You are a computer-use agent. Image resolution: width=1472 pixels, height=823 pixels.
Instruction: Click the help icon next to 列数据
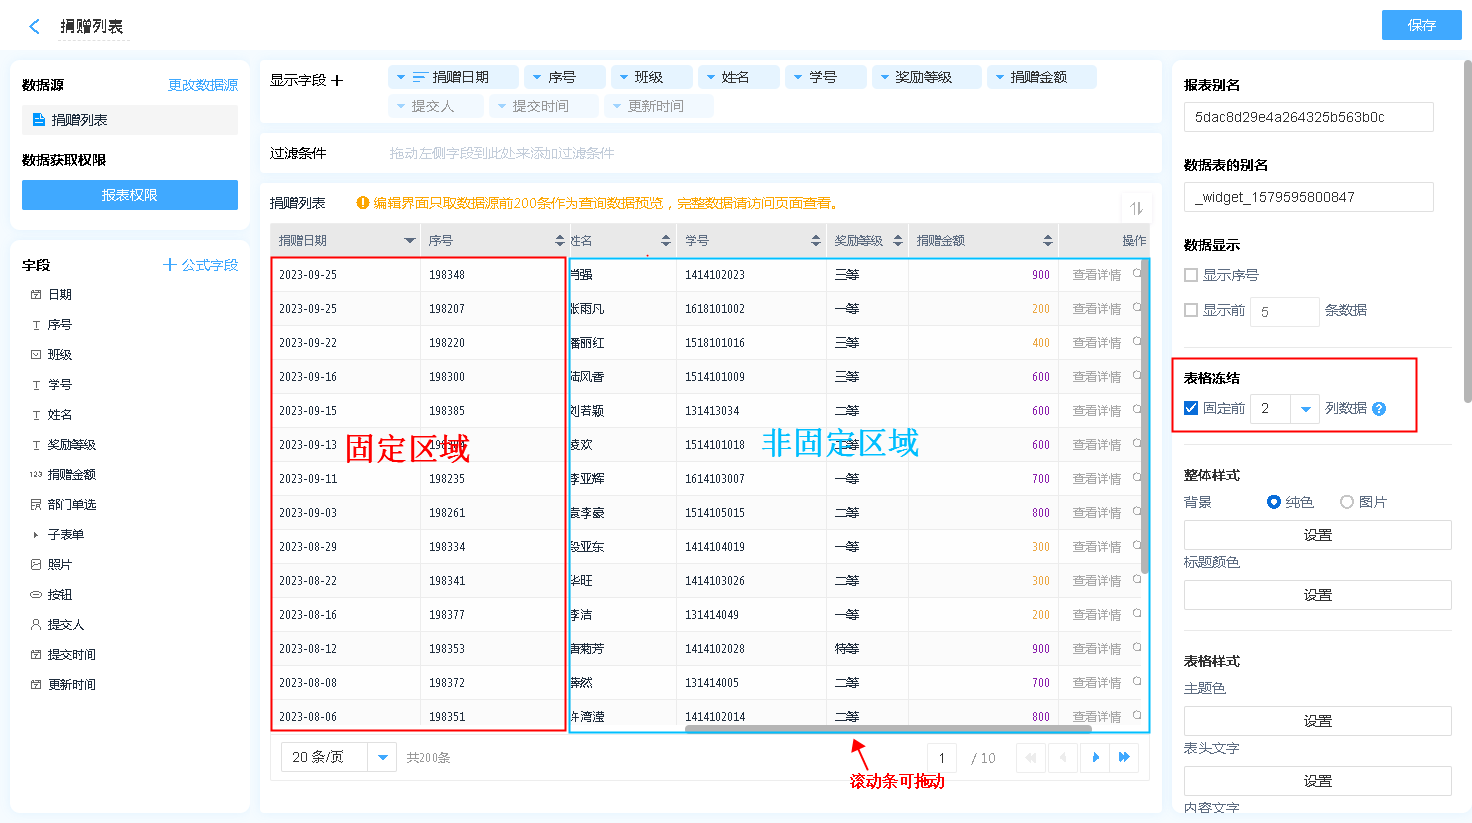1379,409
